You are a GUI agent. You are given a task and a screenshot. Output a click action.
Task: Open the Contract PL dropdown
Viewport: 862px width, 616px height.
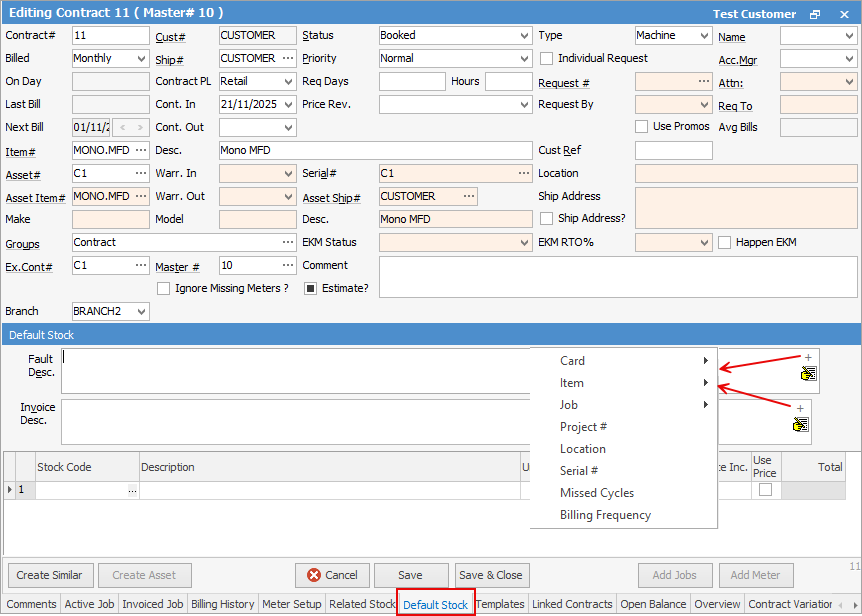288,81
